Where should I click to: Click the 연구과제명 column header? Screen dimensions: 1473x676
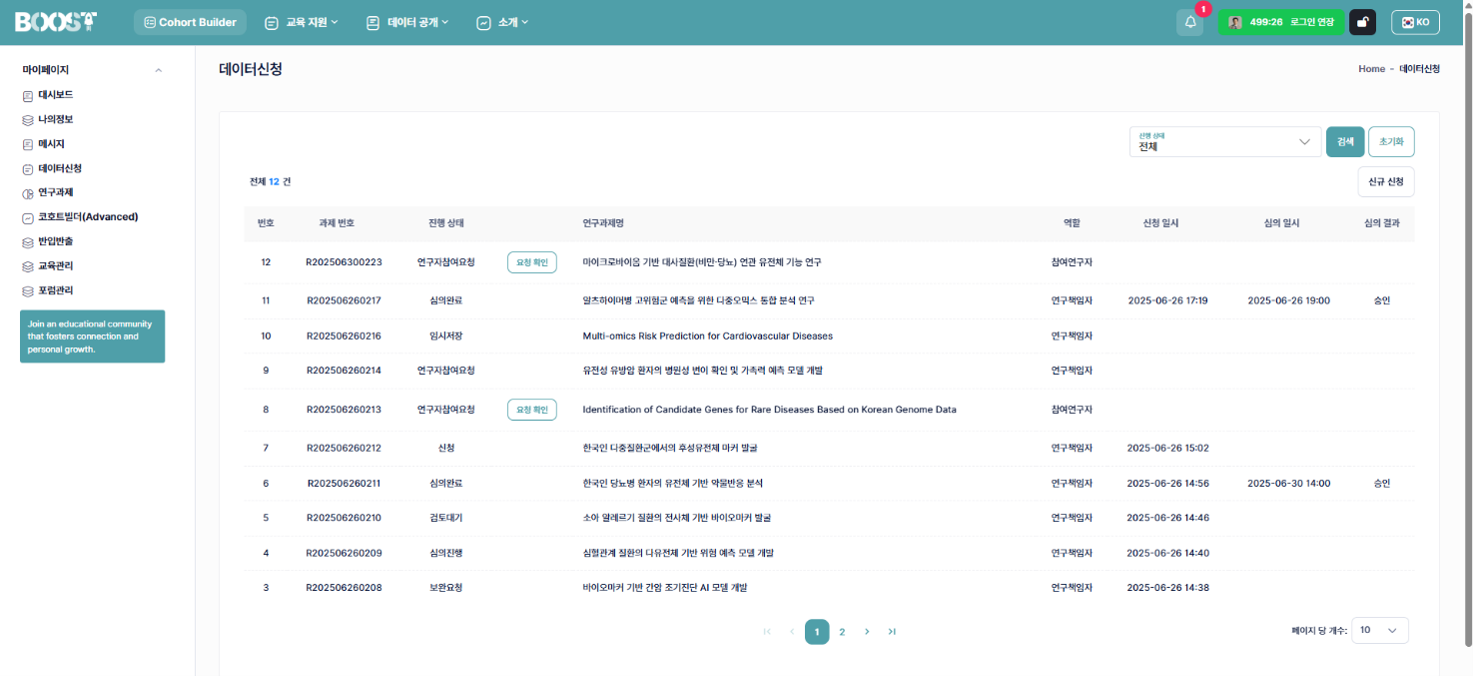click(603, 223)
